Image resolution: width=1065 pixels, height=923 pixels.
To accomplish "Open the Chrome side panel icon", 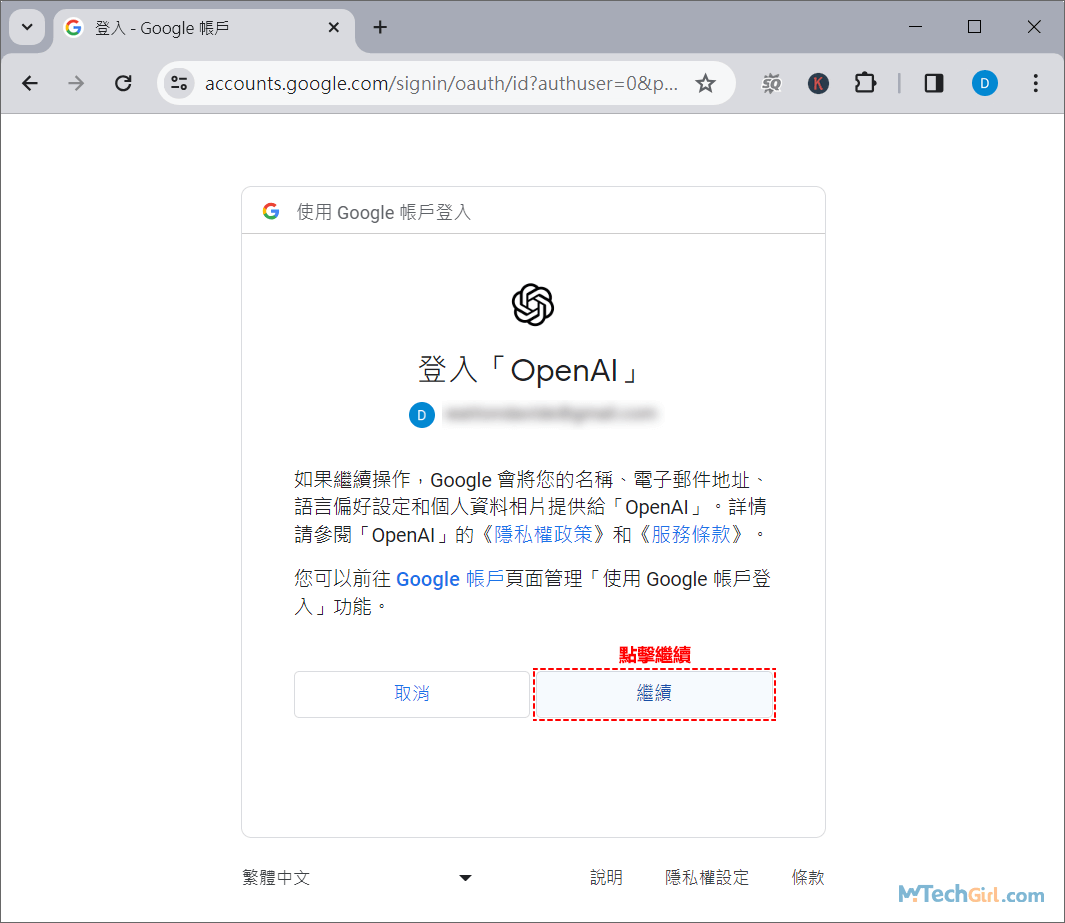I will pos(933,83).
